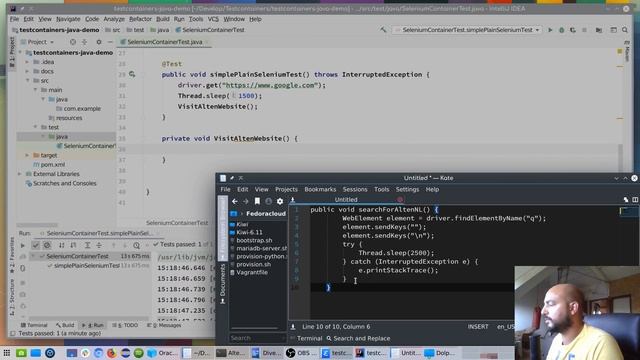Open IntelliJ Analyze menu
Screen dimensions: 640x360
coord(114,19)
